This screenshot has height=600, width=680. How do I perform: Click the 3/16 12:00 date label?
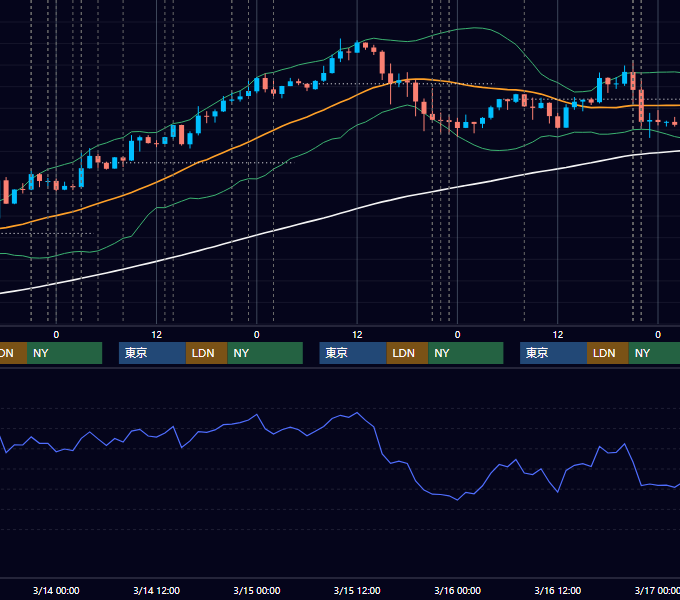click(557, 590)
